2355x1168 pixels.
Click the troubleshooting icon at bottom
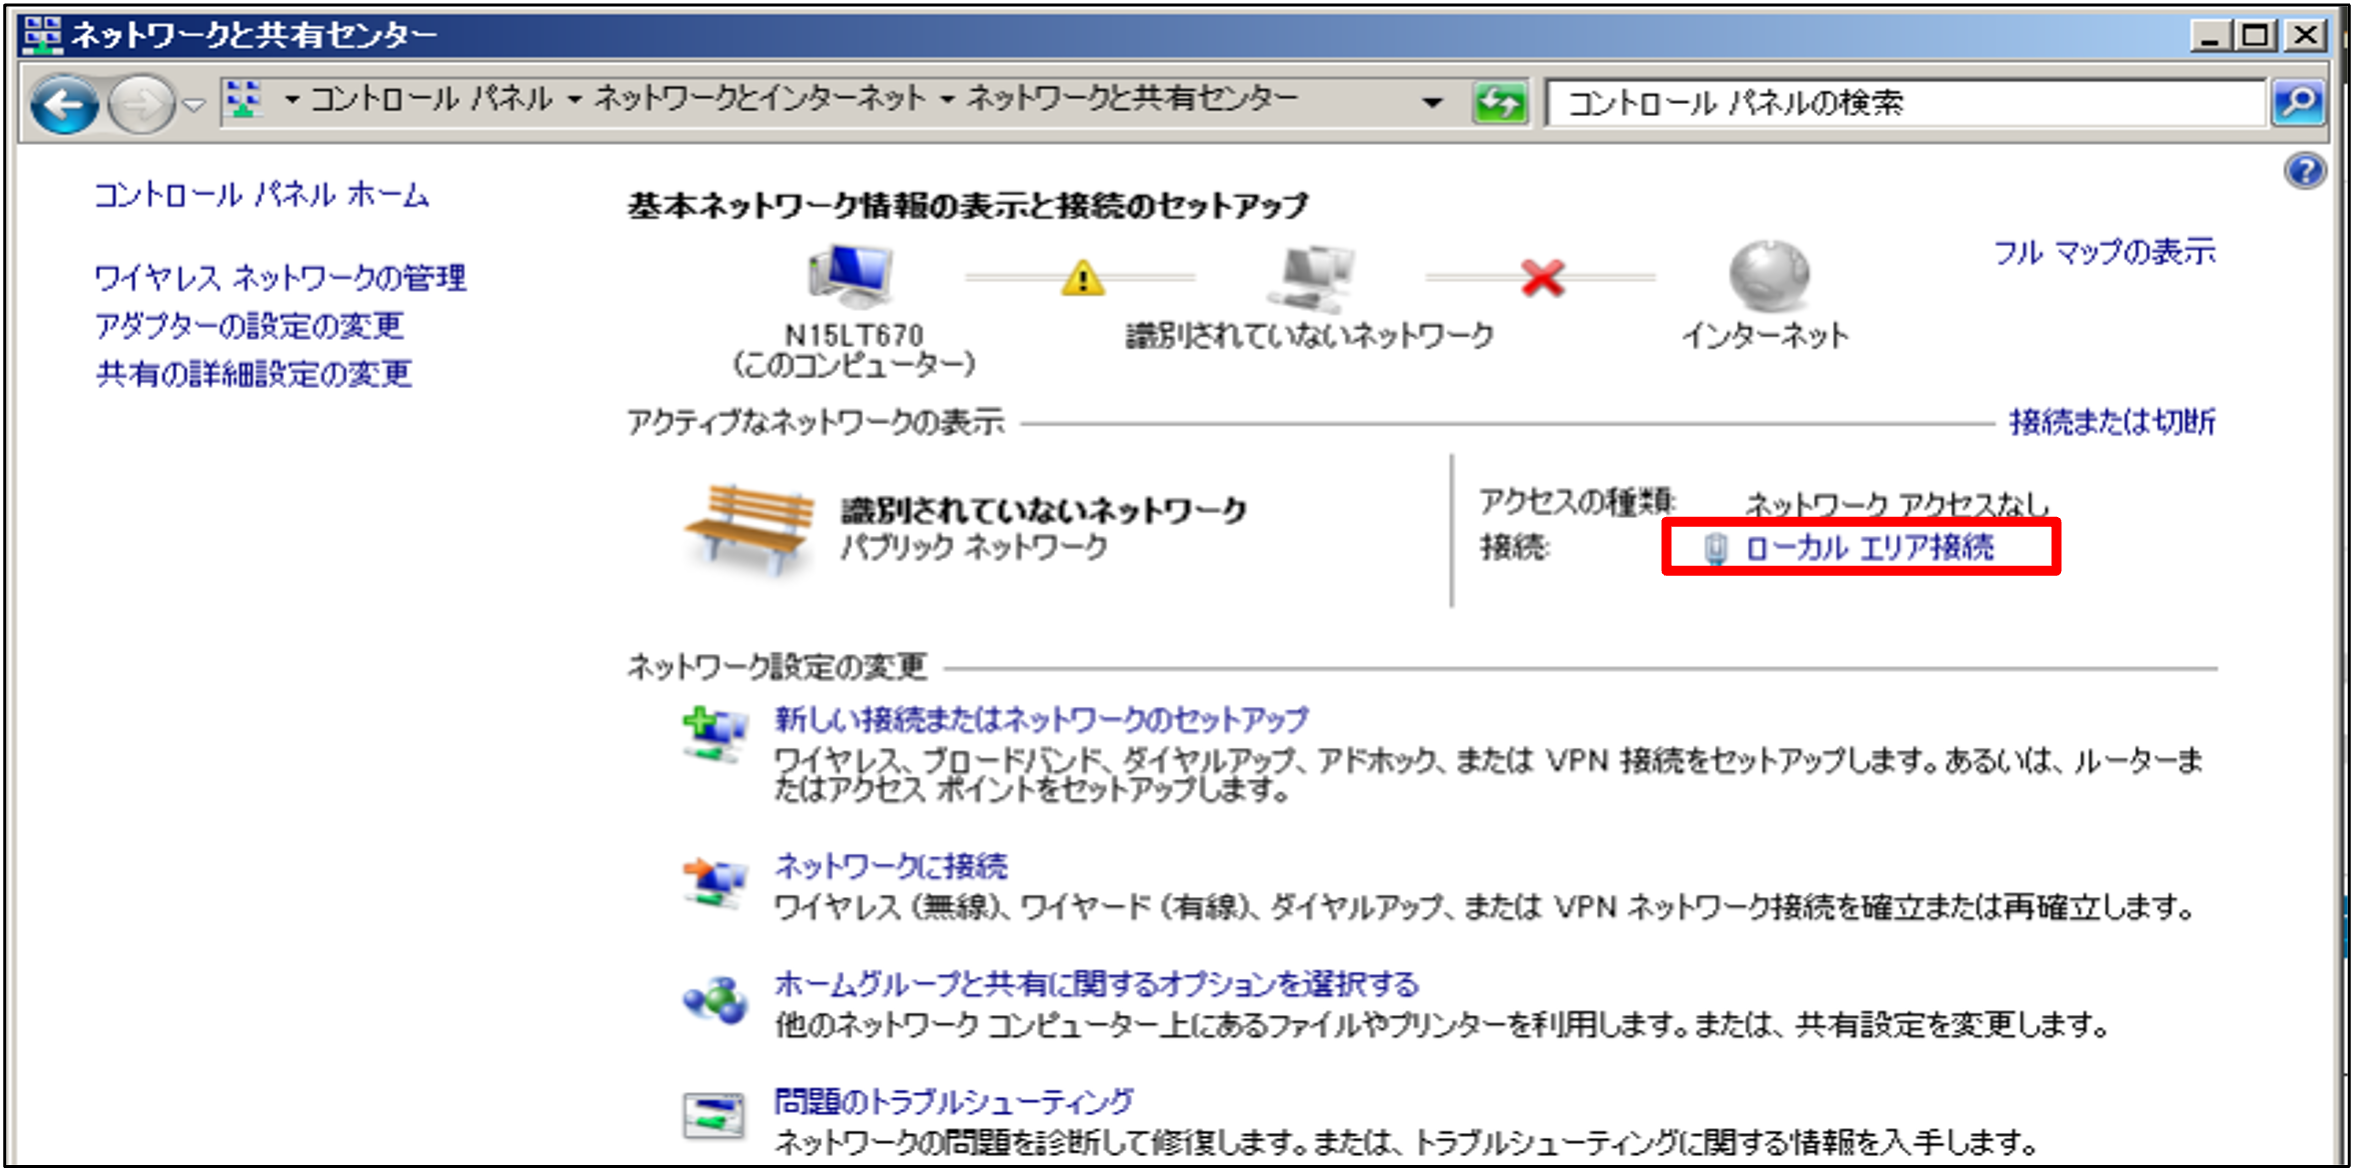(713, 1116)
